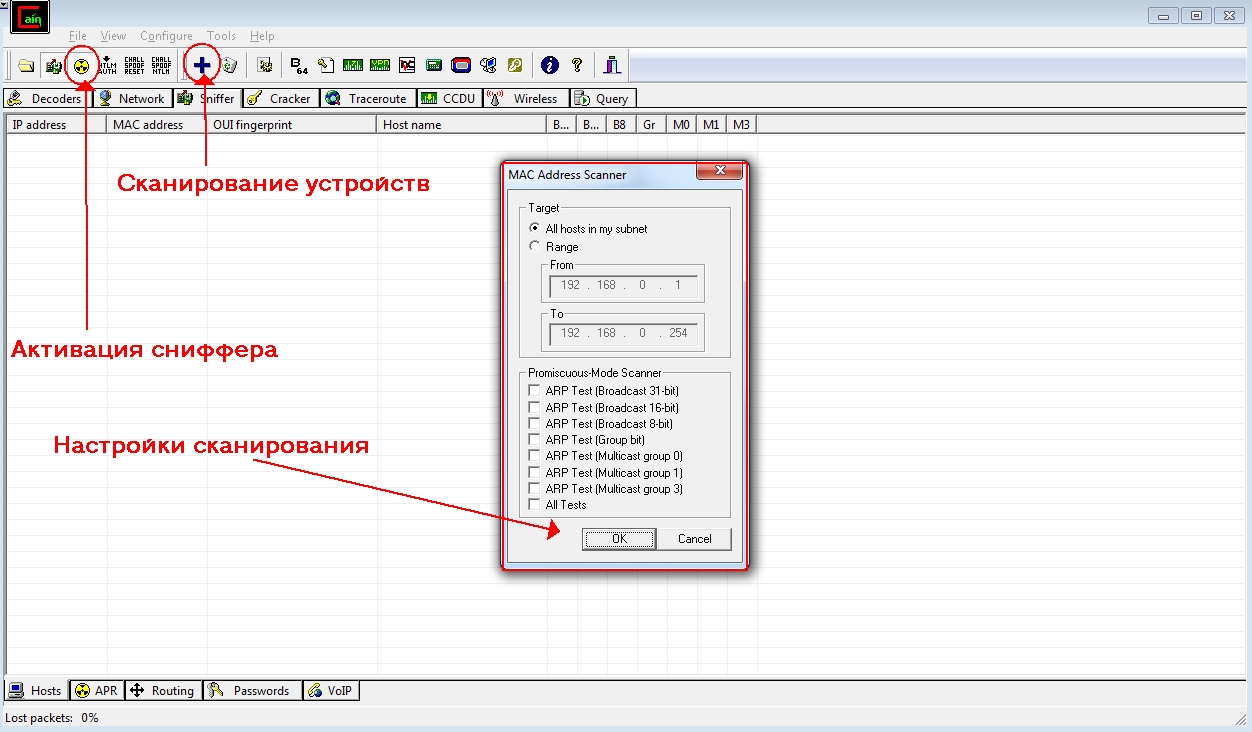Check the All Tests checkbox
The width and height of the screenshot is (1252, 732).
535,505
